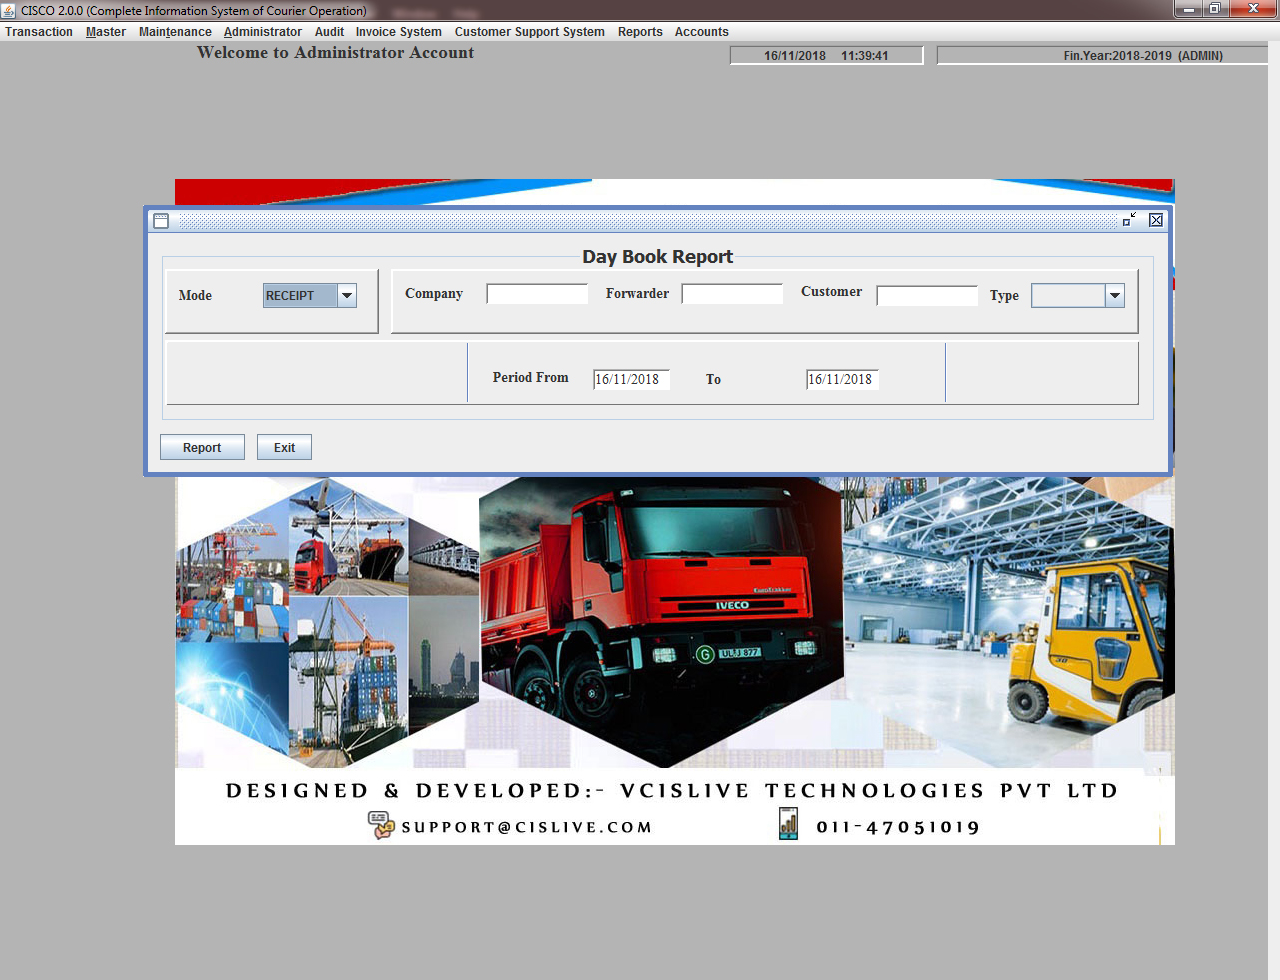Open the Customer Support System menu
The height and width of the screenshot is (980, 1280).
tap(529, 32)
